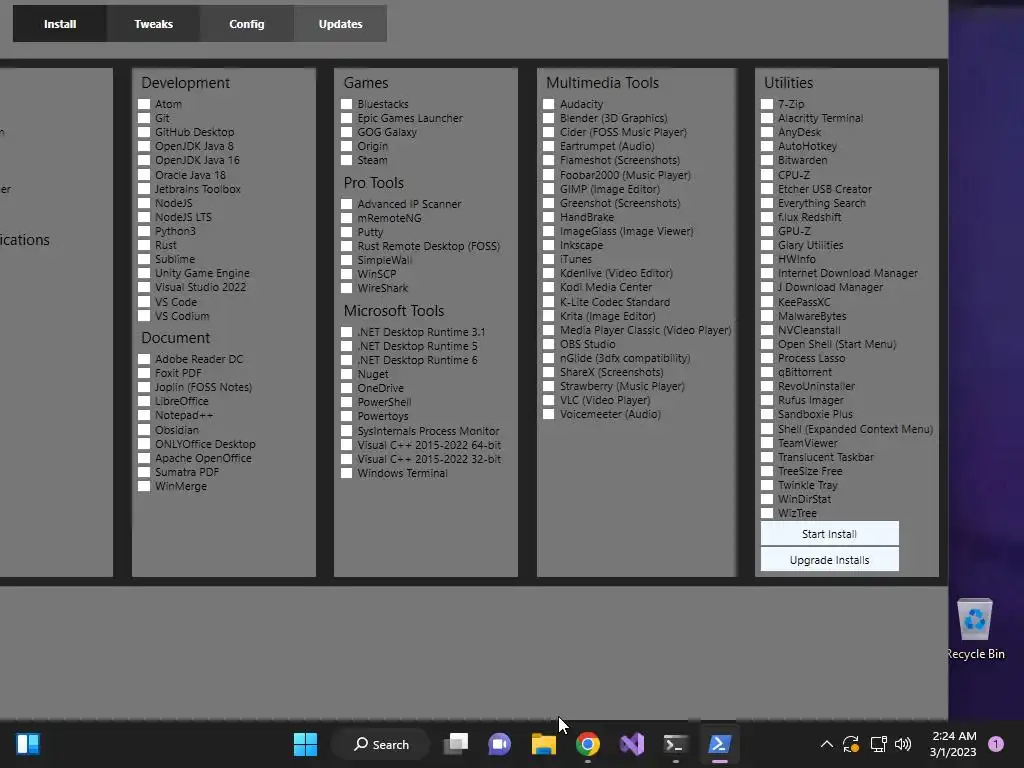This screenshot has height=768, width=1024.
Task: Switch to the Windows Terminal taskbar icon
Action: point(675,744)
